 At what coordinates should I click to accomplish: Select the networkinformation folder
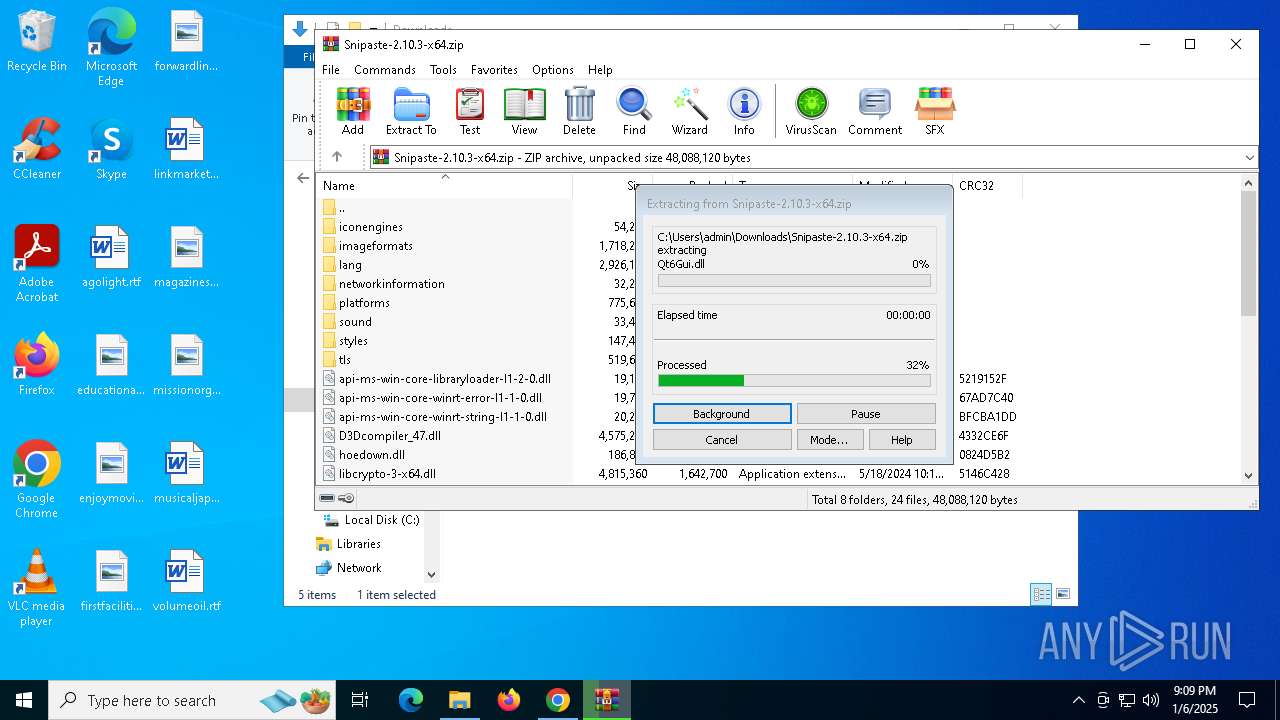tap(392, 284)
